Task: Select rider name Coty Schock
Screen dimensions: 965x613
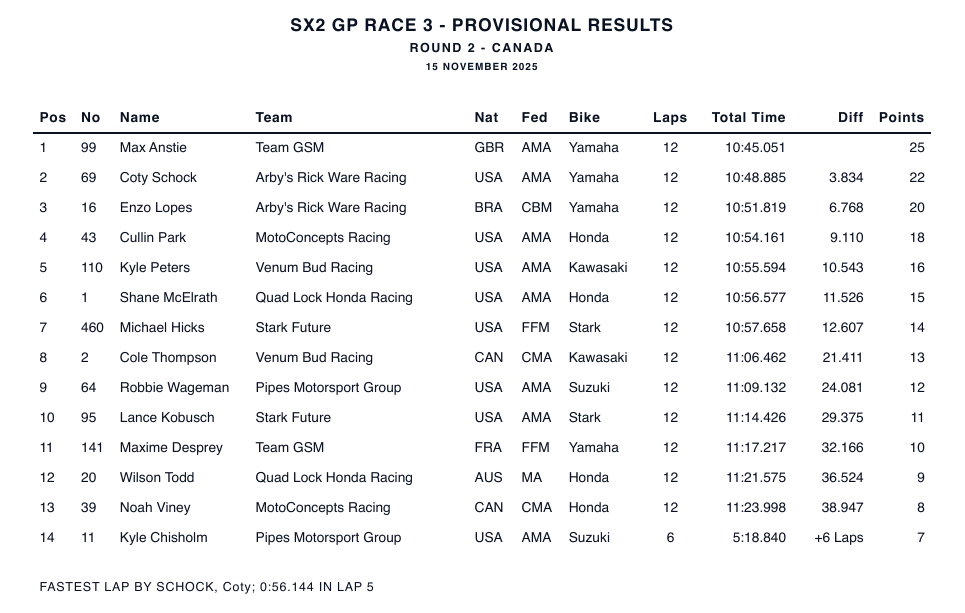Action: [x=158, y=177]
